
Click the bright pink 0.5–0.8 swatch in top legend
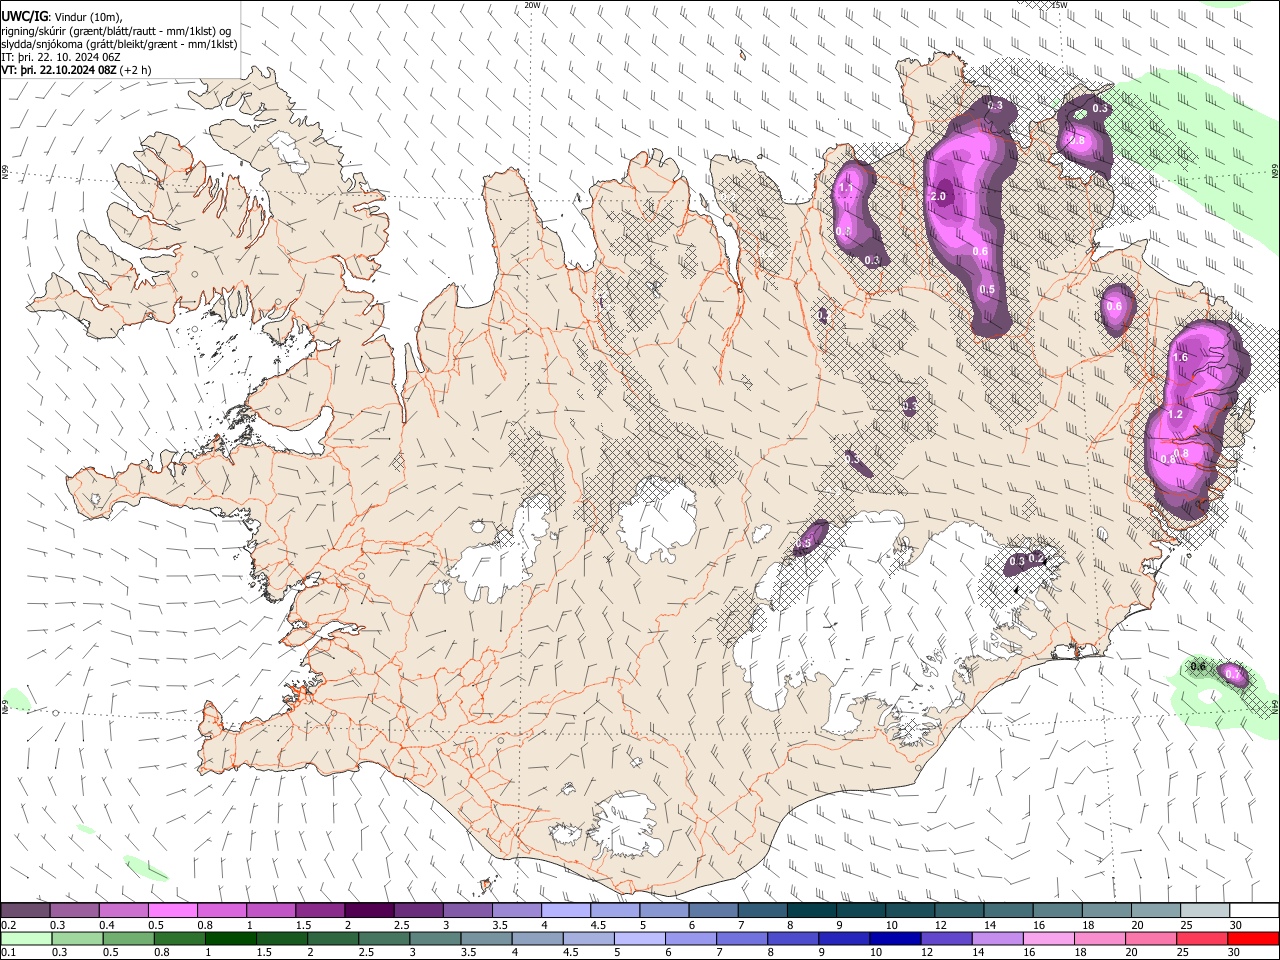tap(172, 911)
